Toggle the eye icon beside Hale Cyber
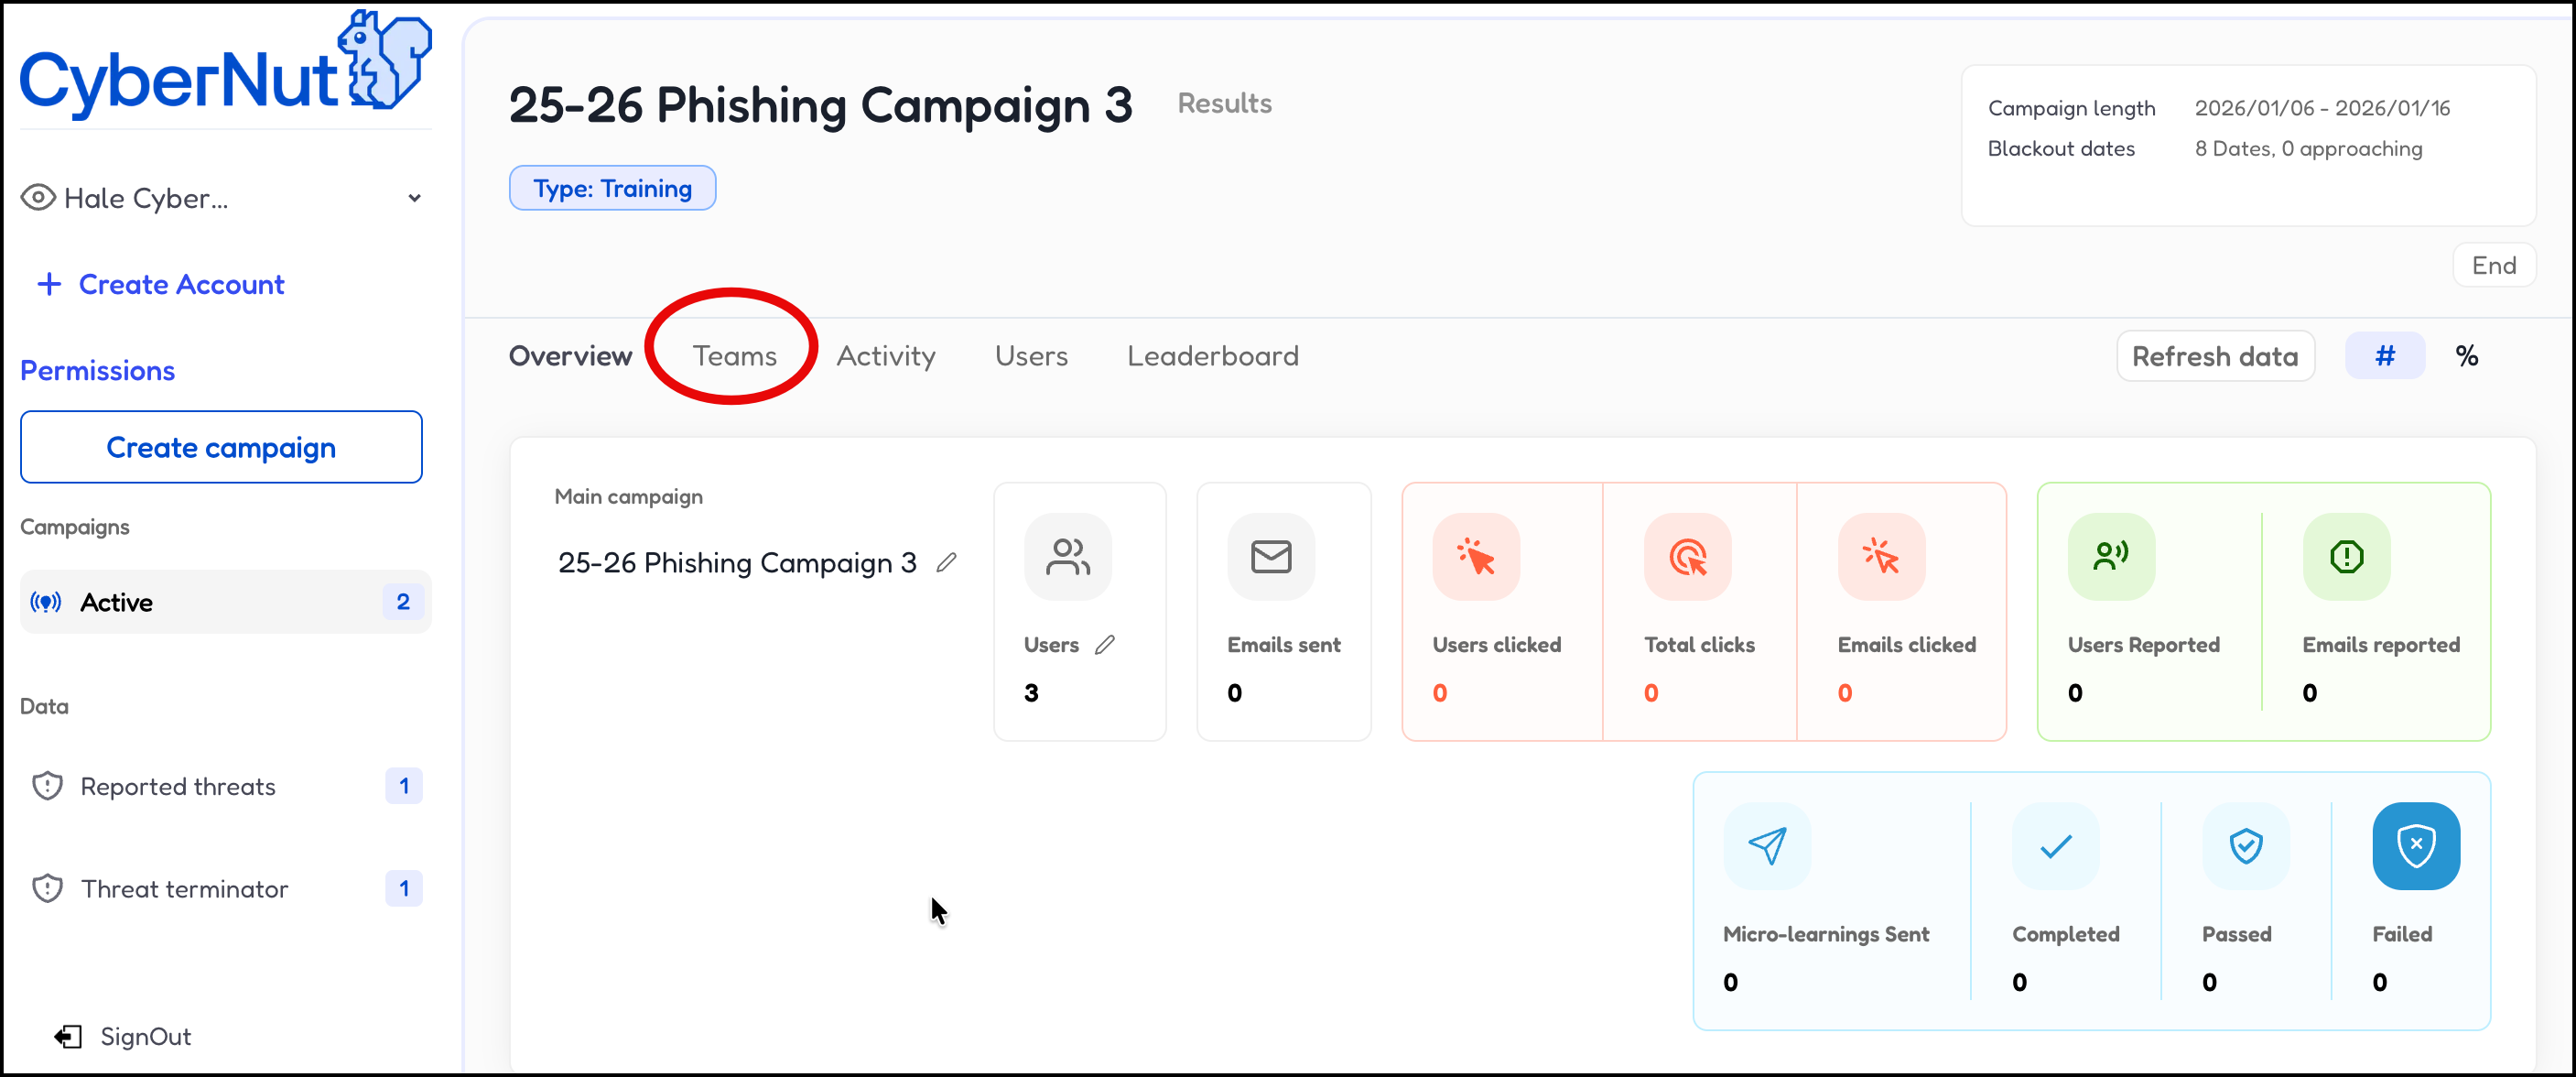Viewport: 2576px width, 1077px height. click(38, 198)
